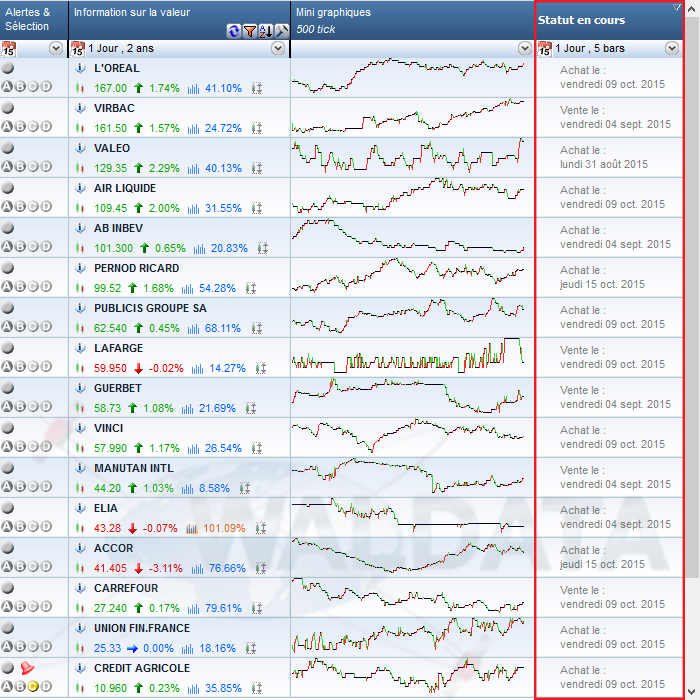Click the vertical scrollbar thumb
The width and height of the screenshot is (700, 700).
[692, 296]
